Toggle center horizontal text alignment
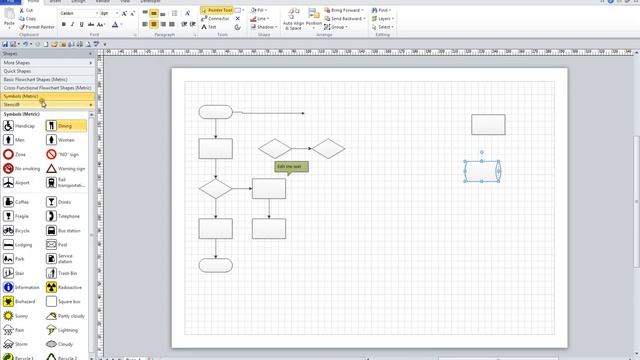The width and height of the screenshot is (640, 360). pos(154,24)
